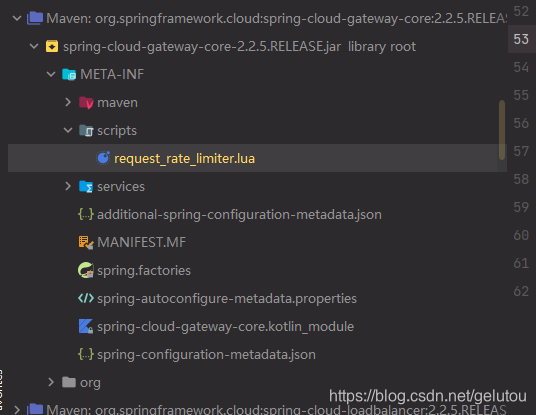Select the Maven spring-cloud-loadbalancer library label
The height and width of the screenshot is (415, 536).
click(276, 409)
